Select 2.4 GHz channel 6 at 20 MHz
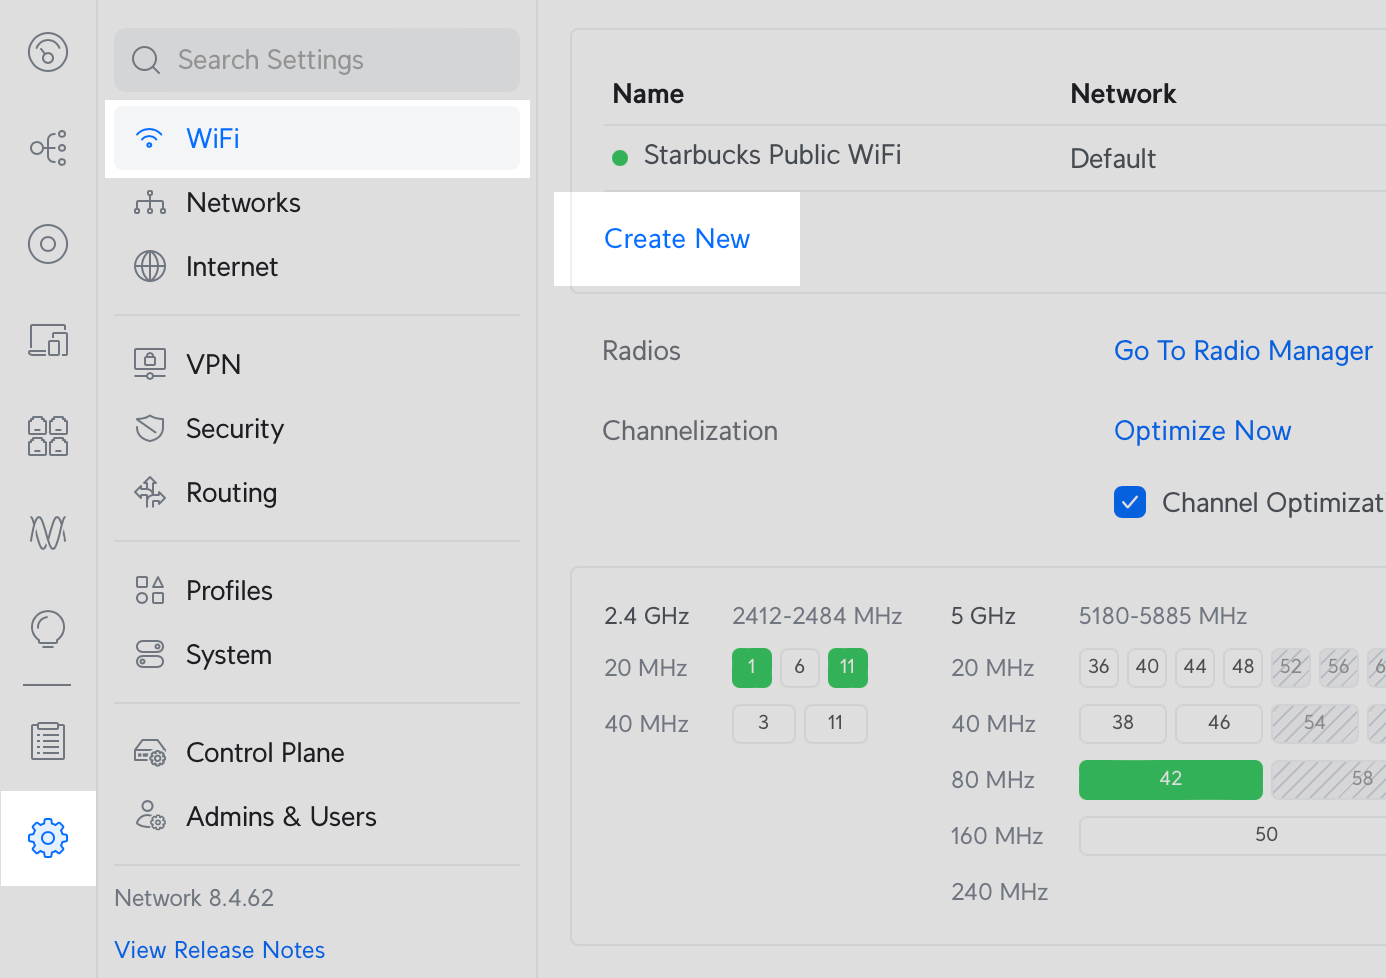Screen dimensions: 1386x978 coord(799,667)
